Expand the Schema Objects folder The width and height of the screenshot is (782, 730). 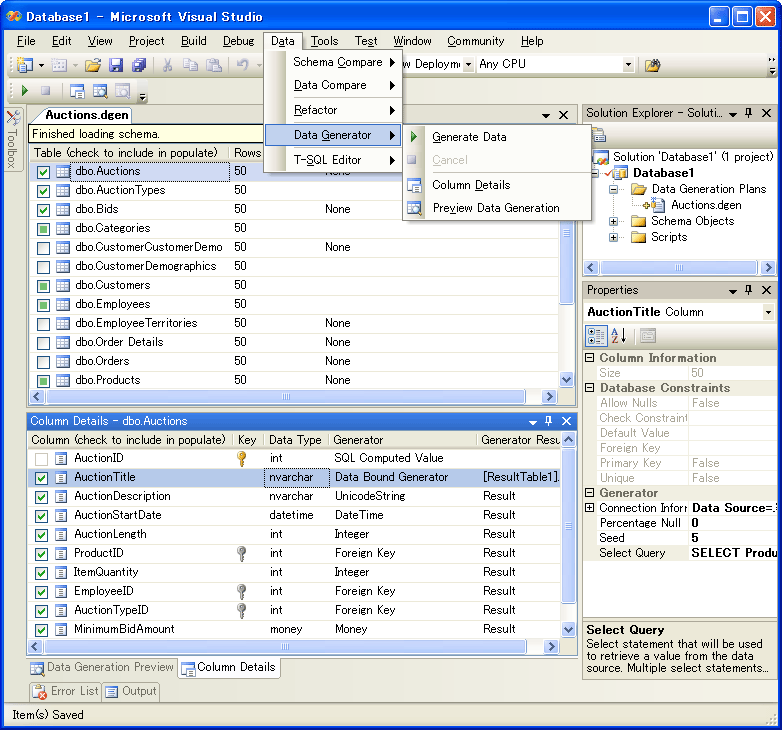613,221
